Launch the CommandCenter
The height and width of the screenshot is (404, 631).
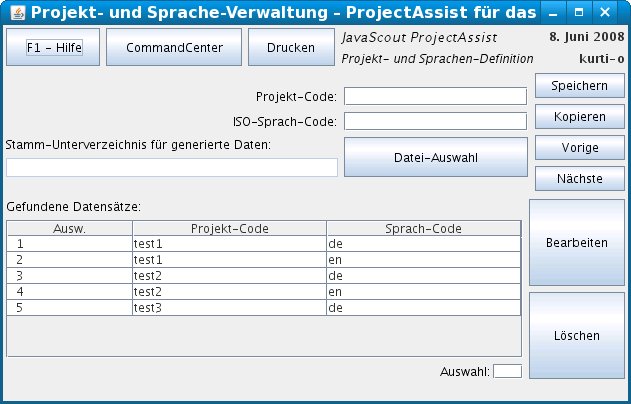coord(174,47)
